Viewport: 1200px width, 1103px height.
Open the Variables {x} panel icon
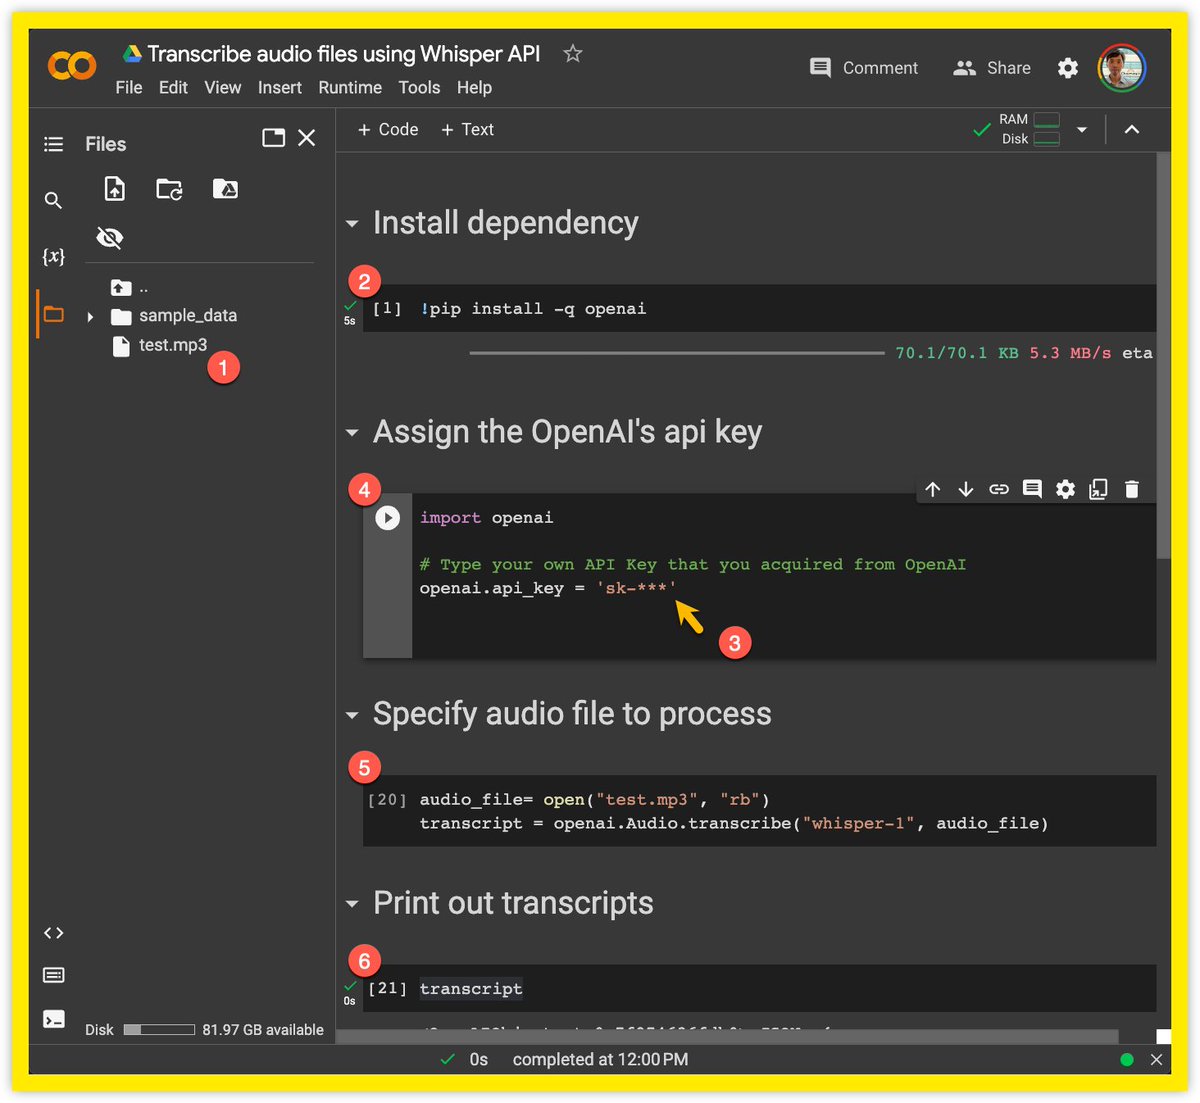point(54,256)
